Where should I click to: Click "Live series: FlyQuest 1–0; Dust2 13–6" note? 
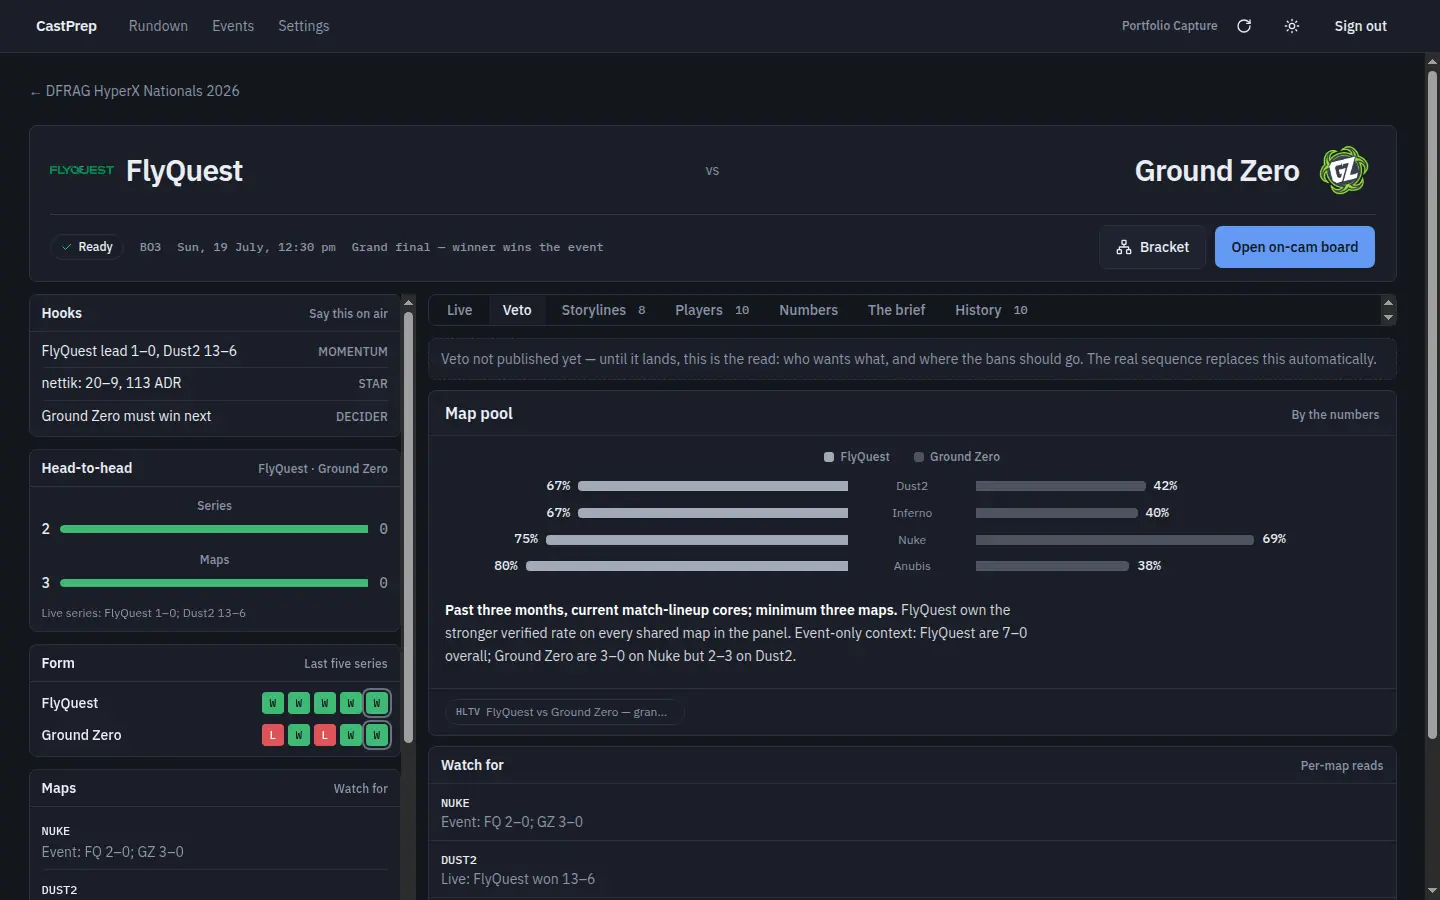pos(144,613)
